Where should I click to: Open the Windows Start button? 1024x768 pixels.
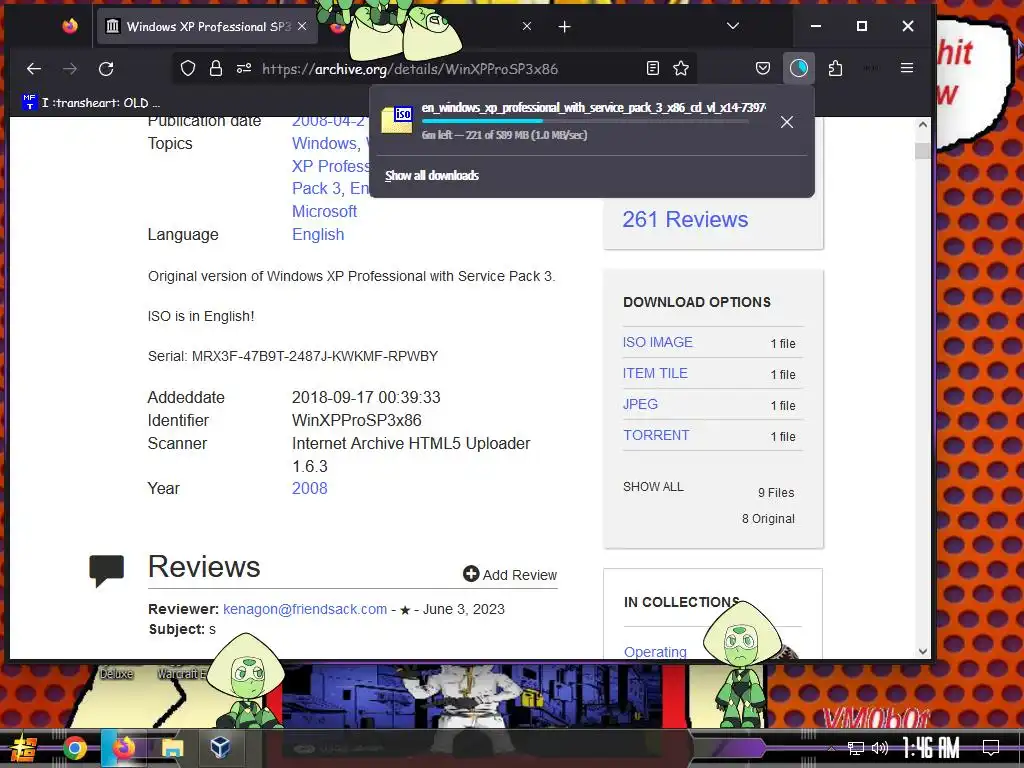[x=24, y=748]
